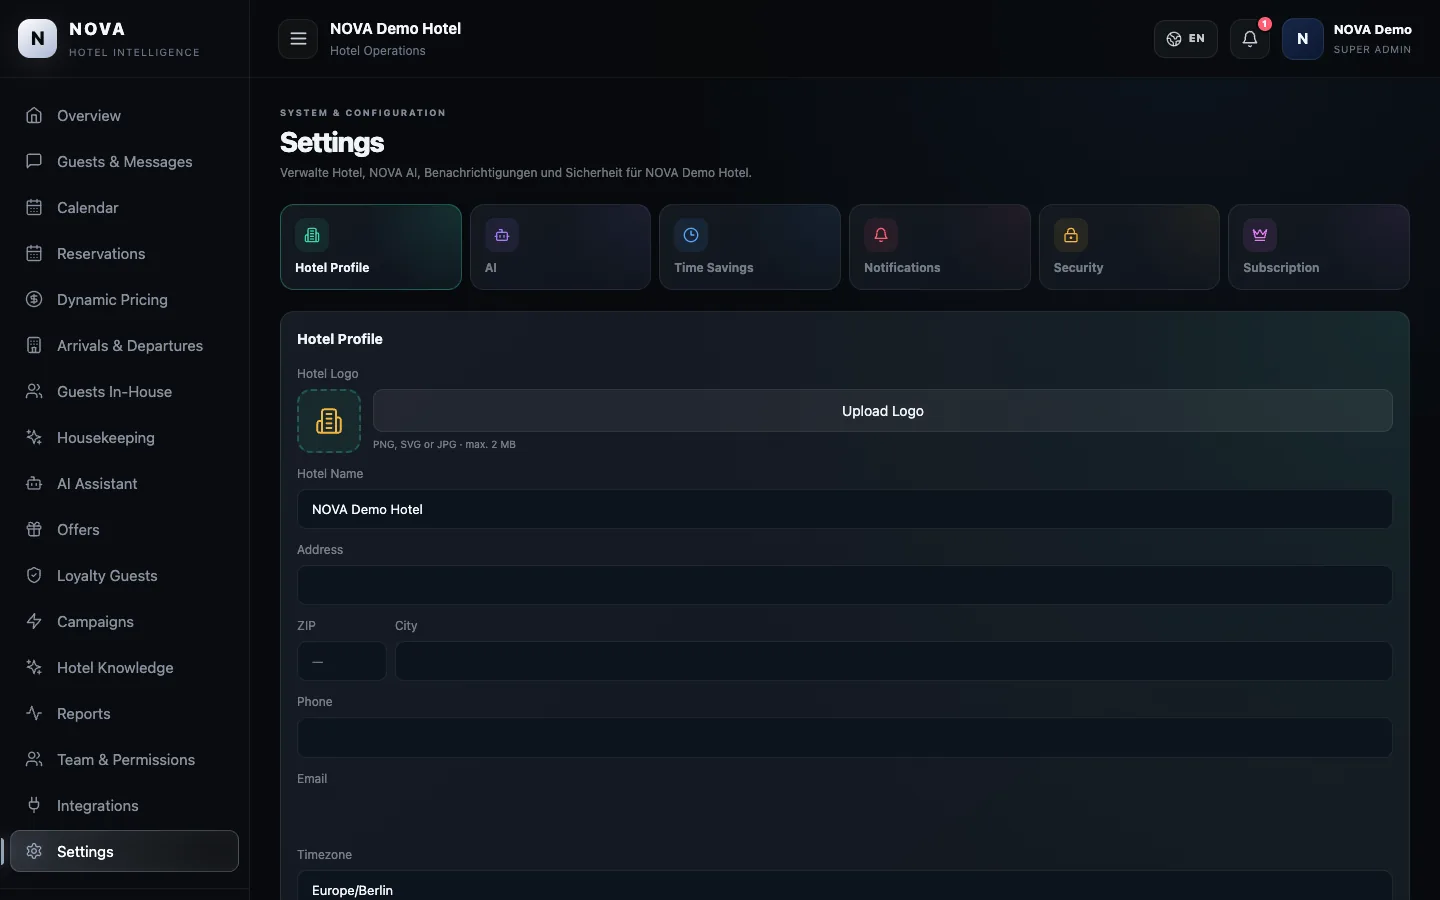
Task: Click the Loyalty Guests shield icon
Action: click(34, 575)
